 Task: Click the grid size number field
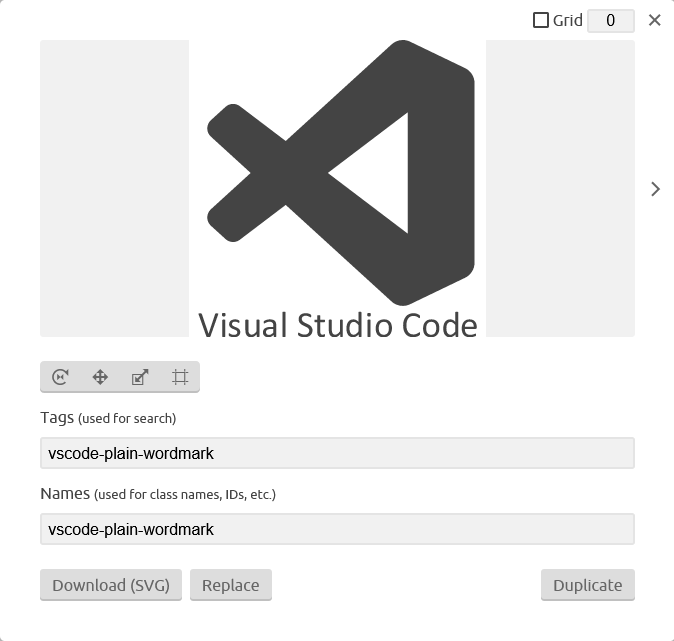pos(611,20)
